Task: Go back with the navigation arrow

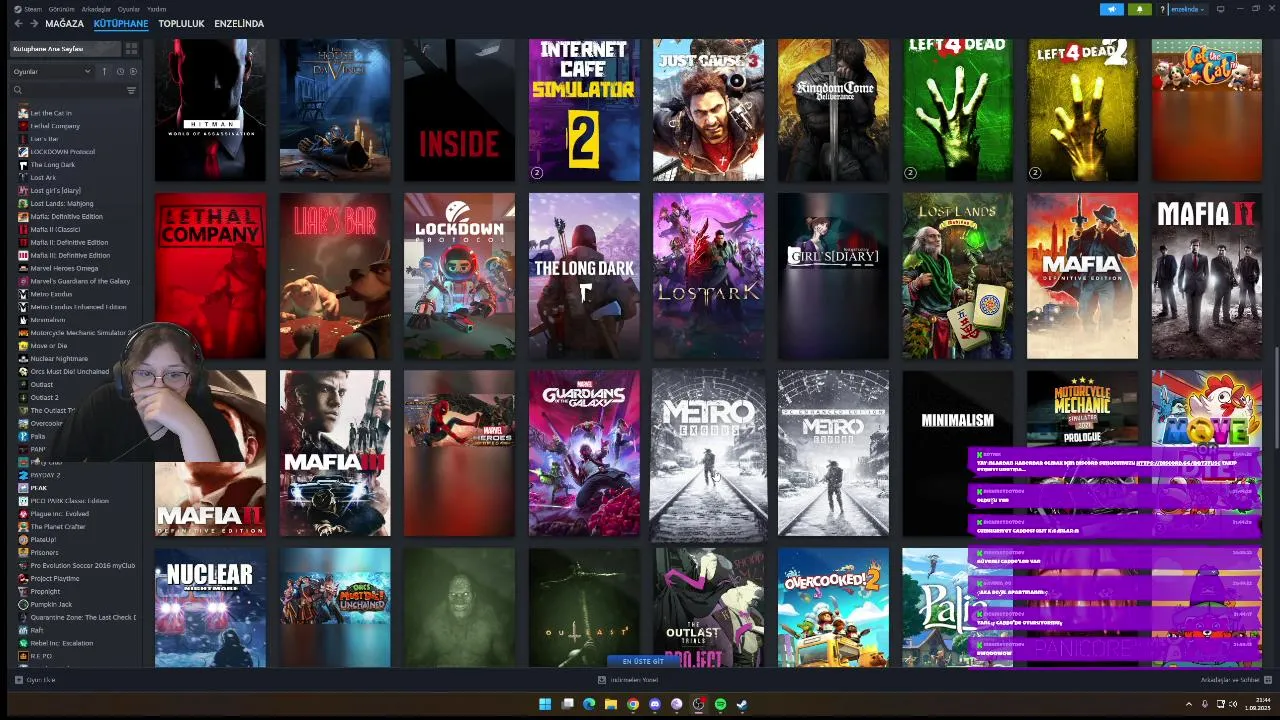Action: 17,23
